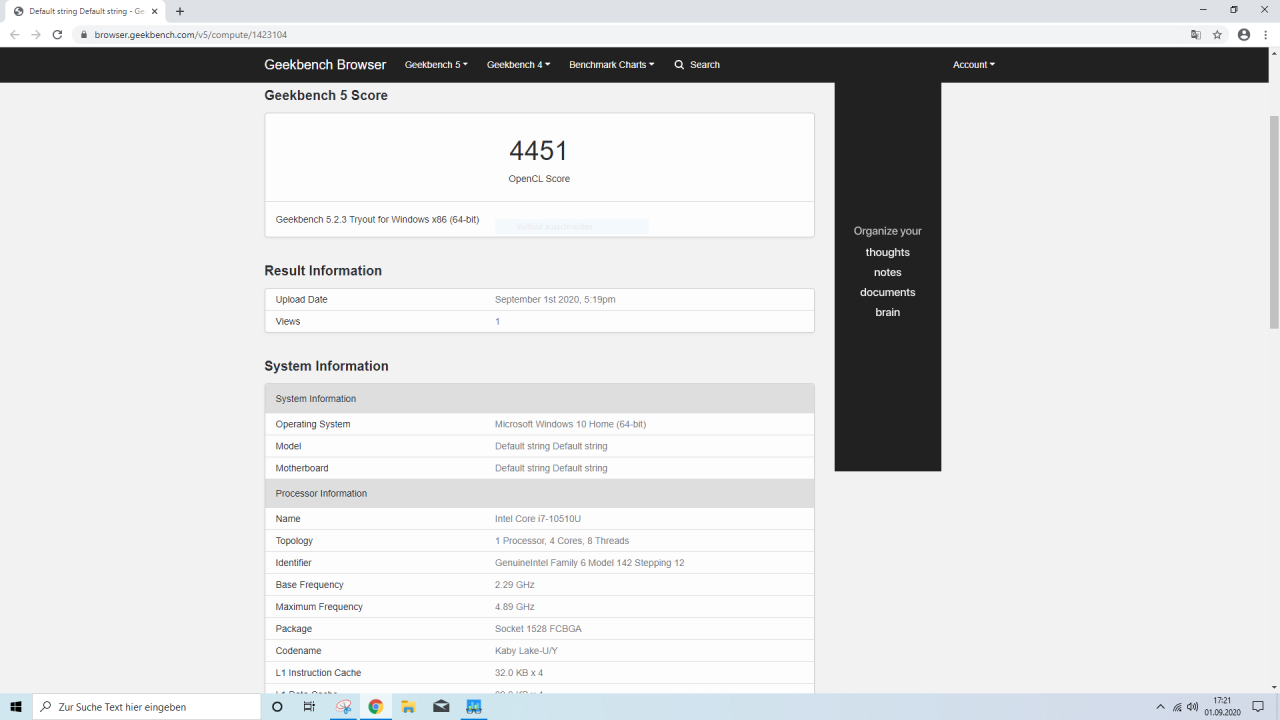The height and width of the screenshot is (720, 1280).
Task: Click the search magnifier icon in navbar
Action: pyautogui.click(x=679, y=65)
